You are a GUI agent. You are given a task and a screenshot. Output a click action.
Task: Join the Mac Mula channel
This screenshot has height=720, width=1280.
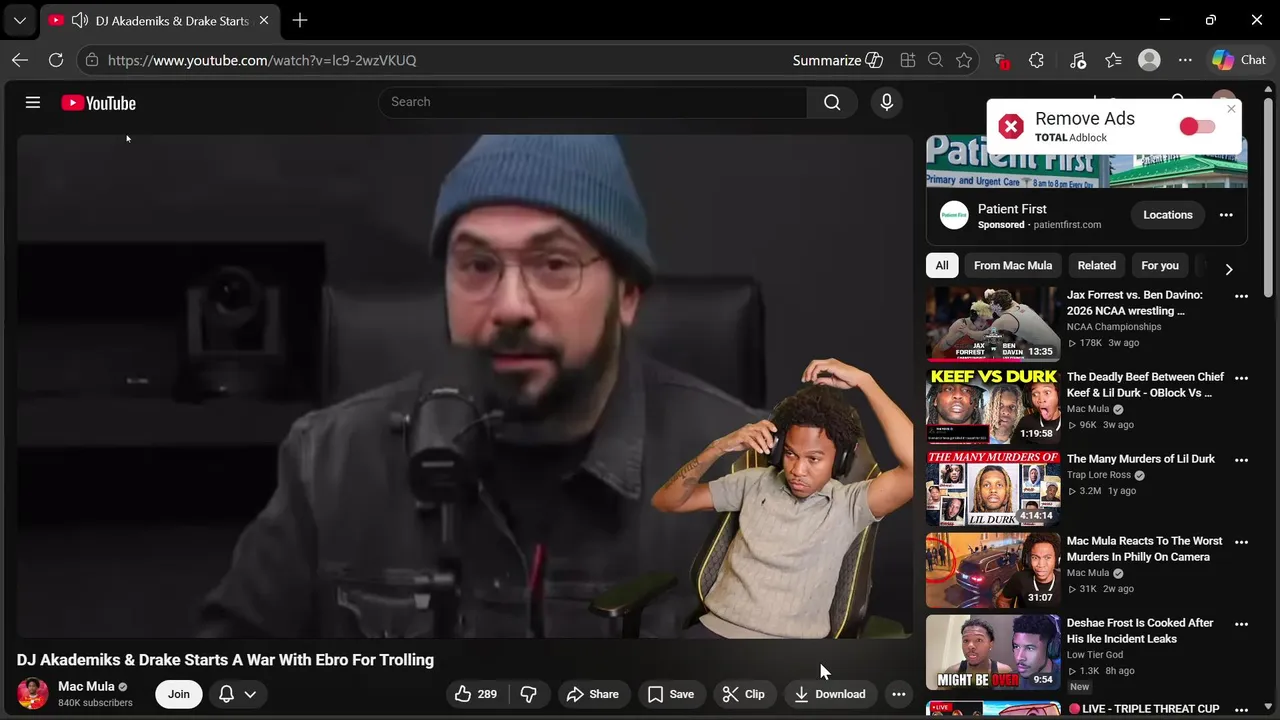[179, 694]
